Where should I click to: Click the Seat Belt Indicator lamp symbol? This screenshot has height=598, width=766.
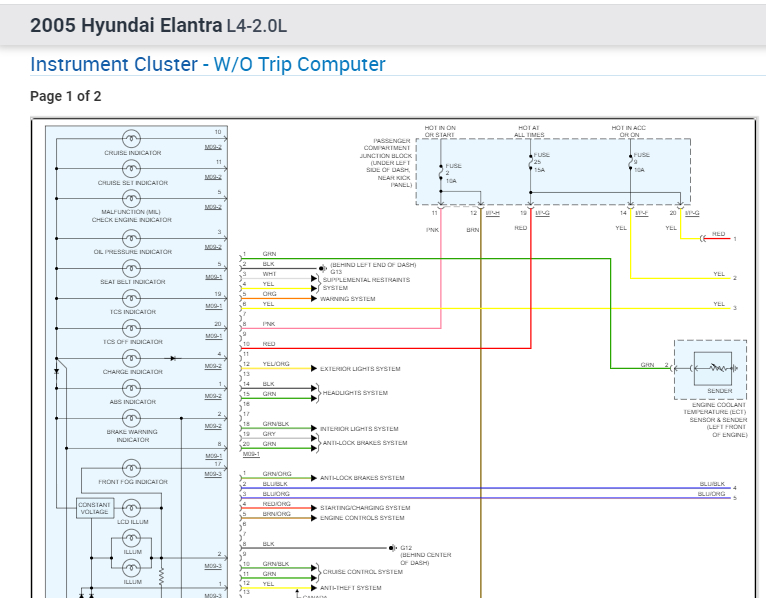131,268
